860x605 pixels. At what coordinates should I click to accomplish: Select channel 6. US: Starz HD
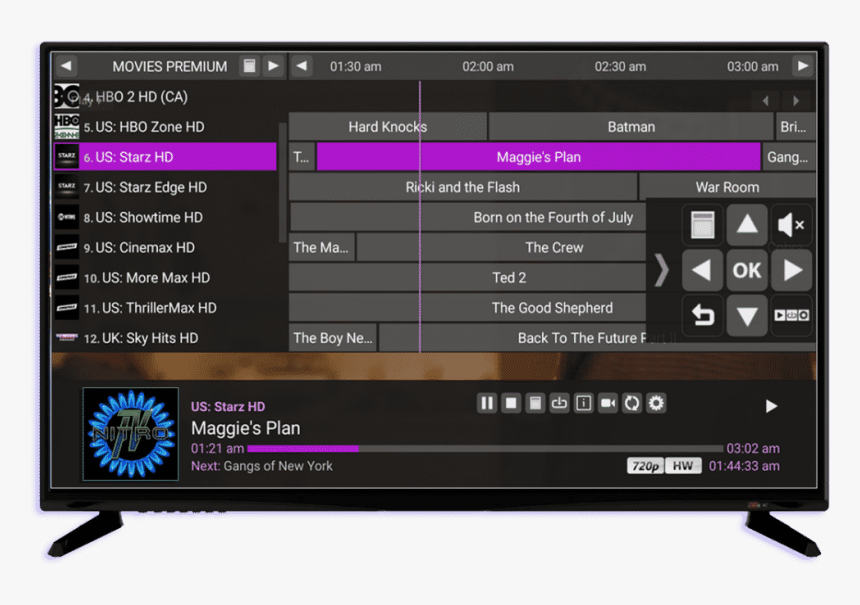pos(165,157)
